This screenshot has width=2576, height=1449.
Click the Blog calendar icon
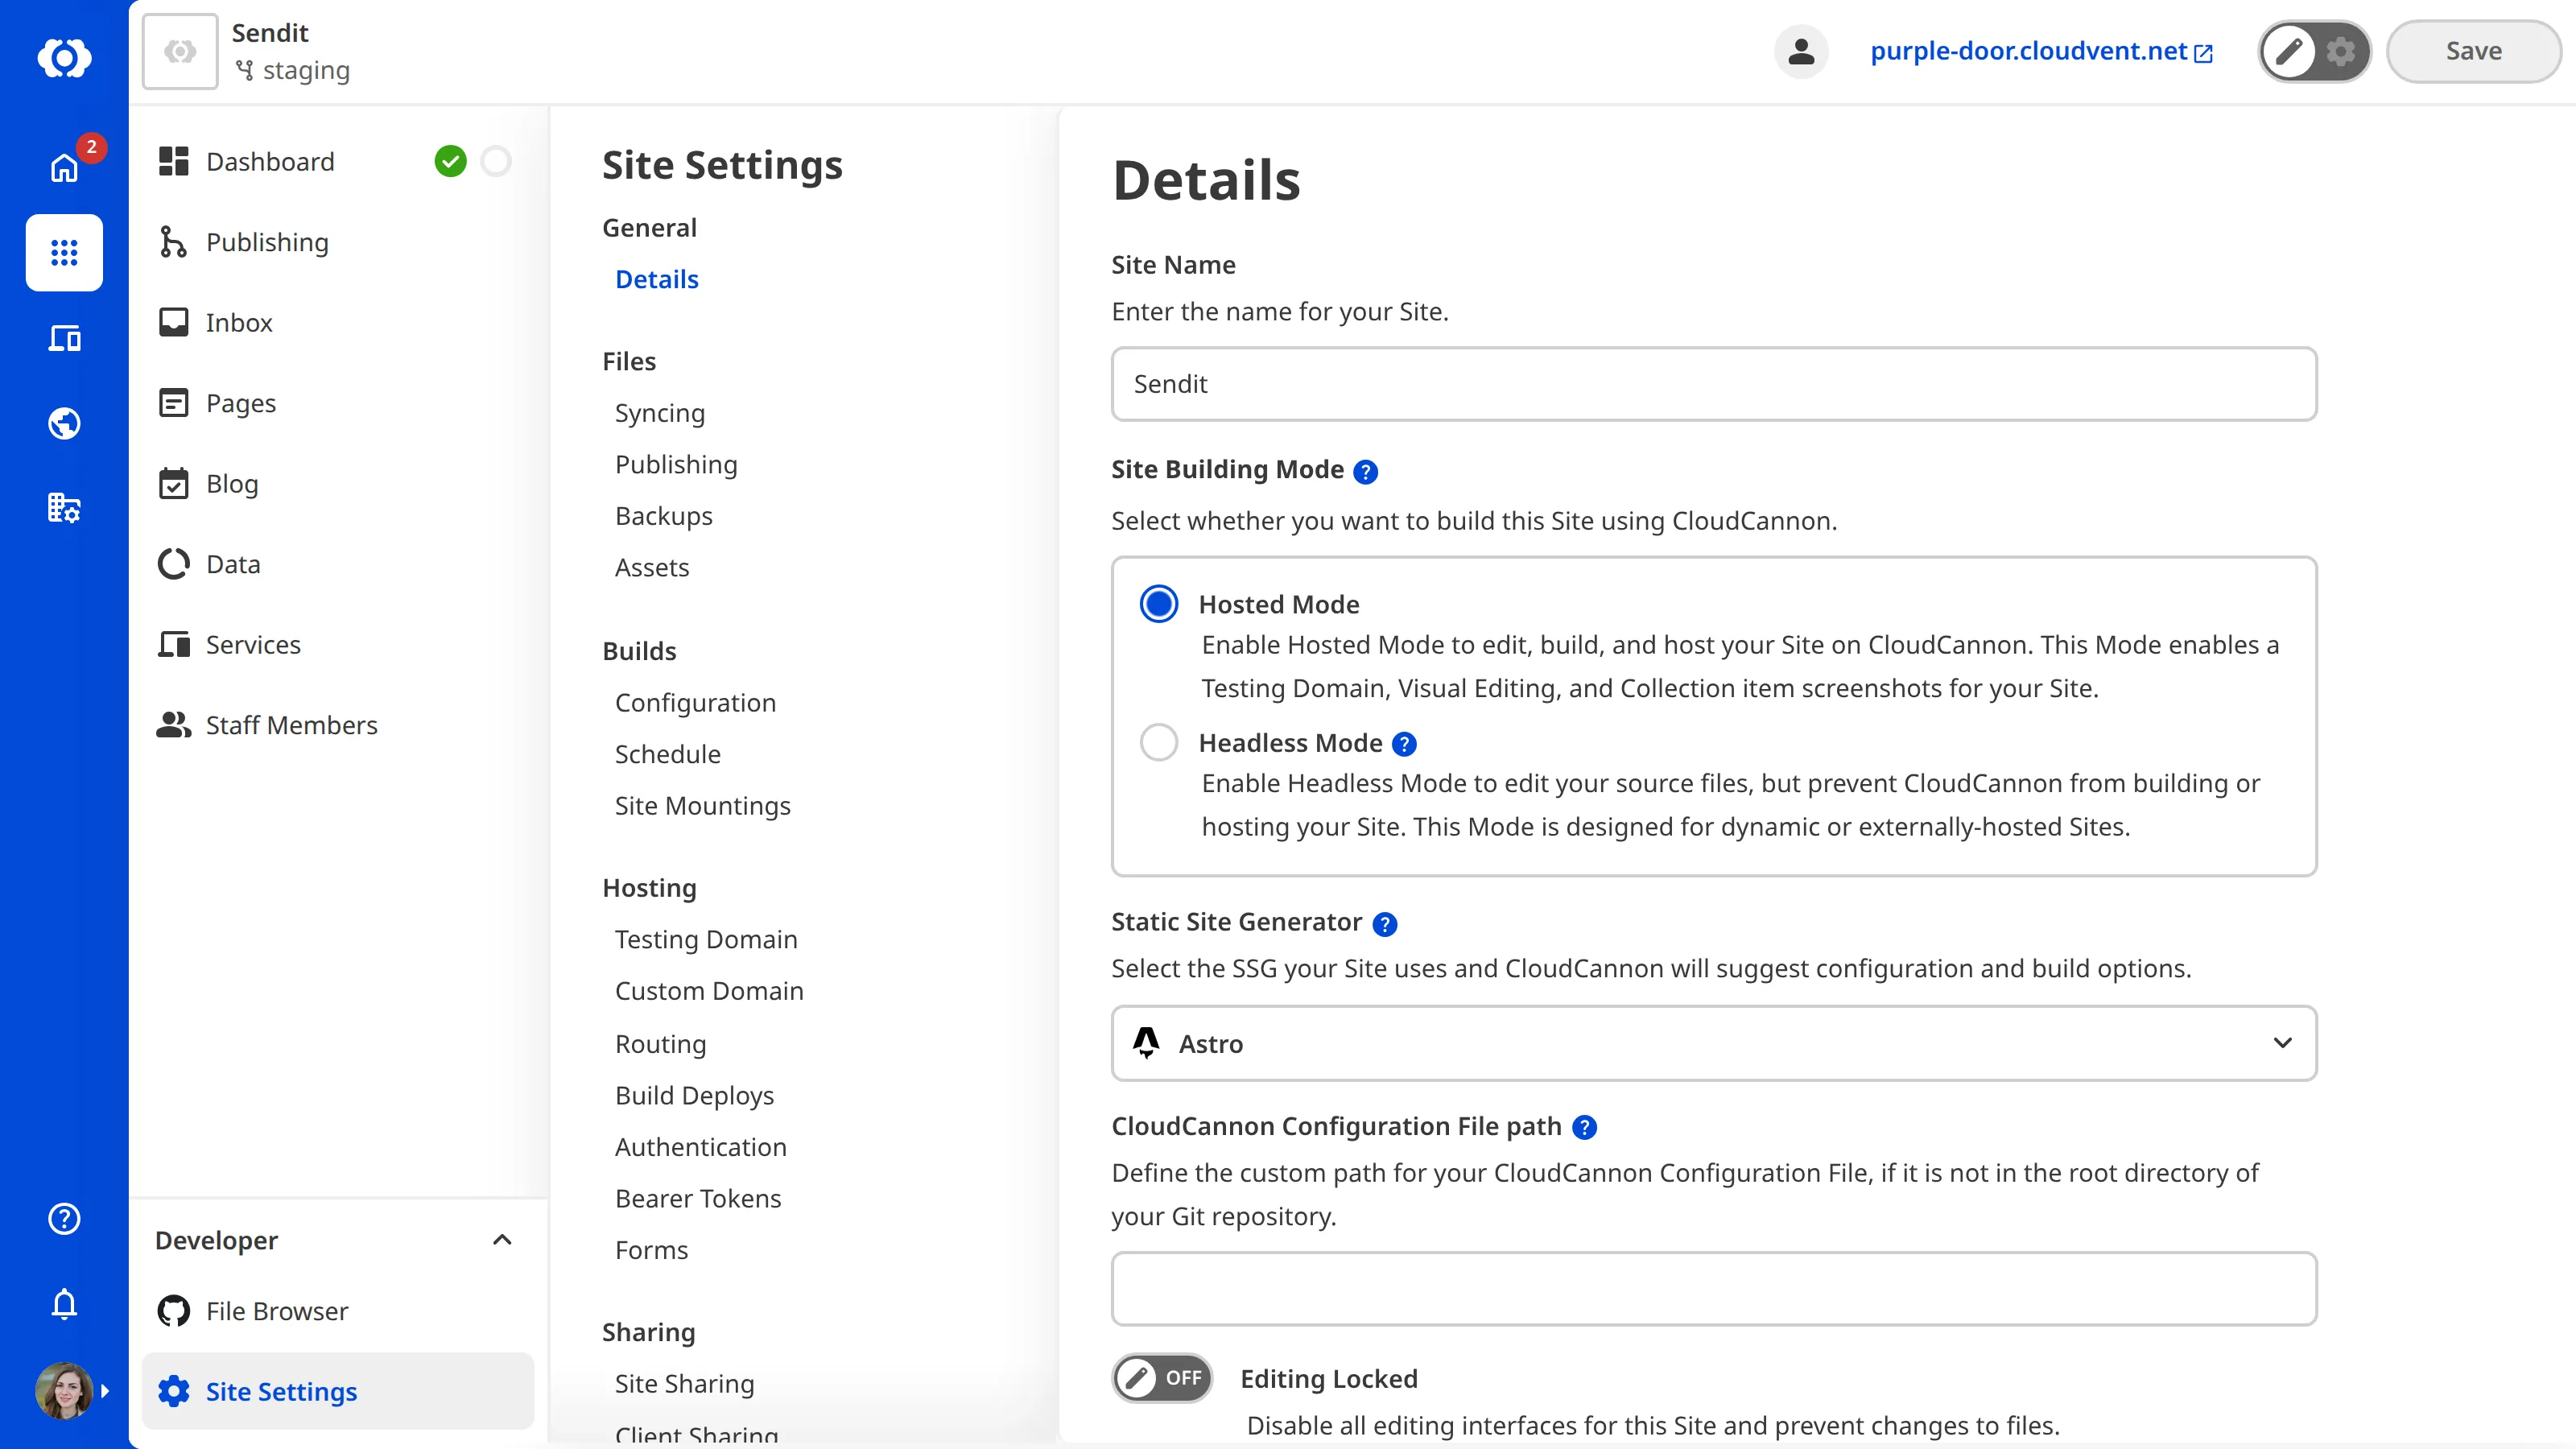point(174,483)
